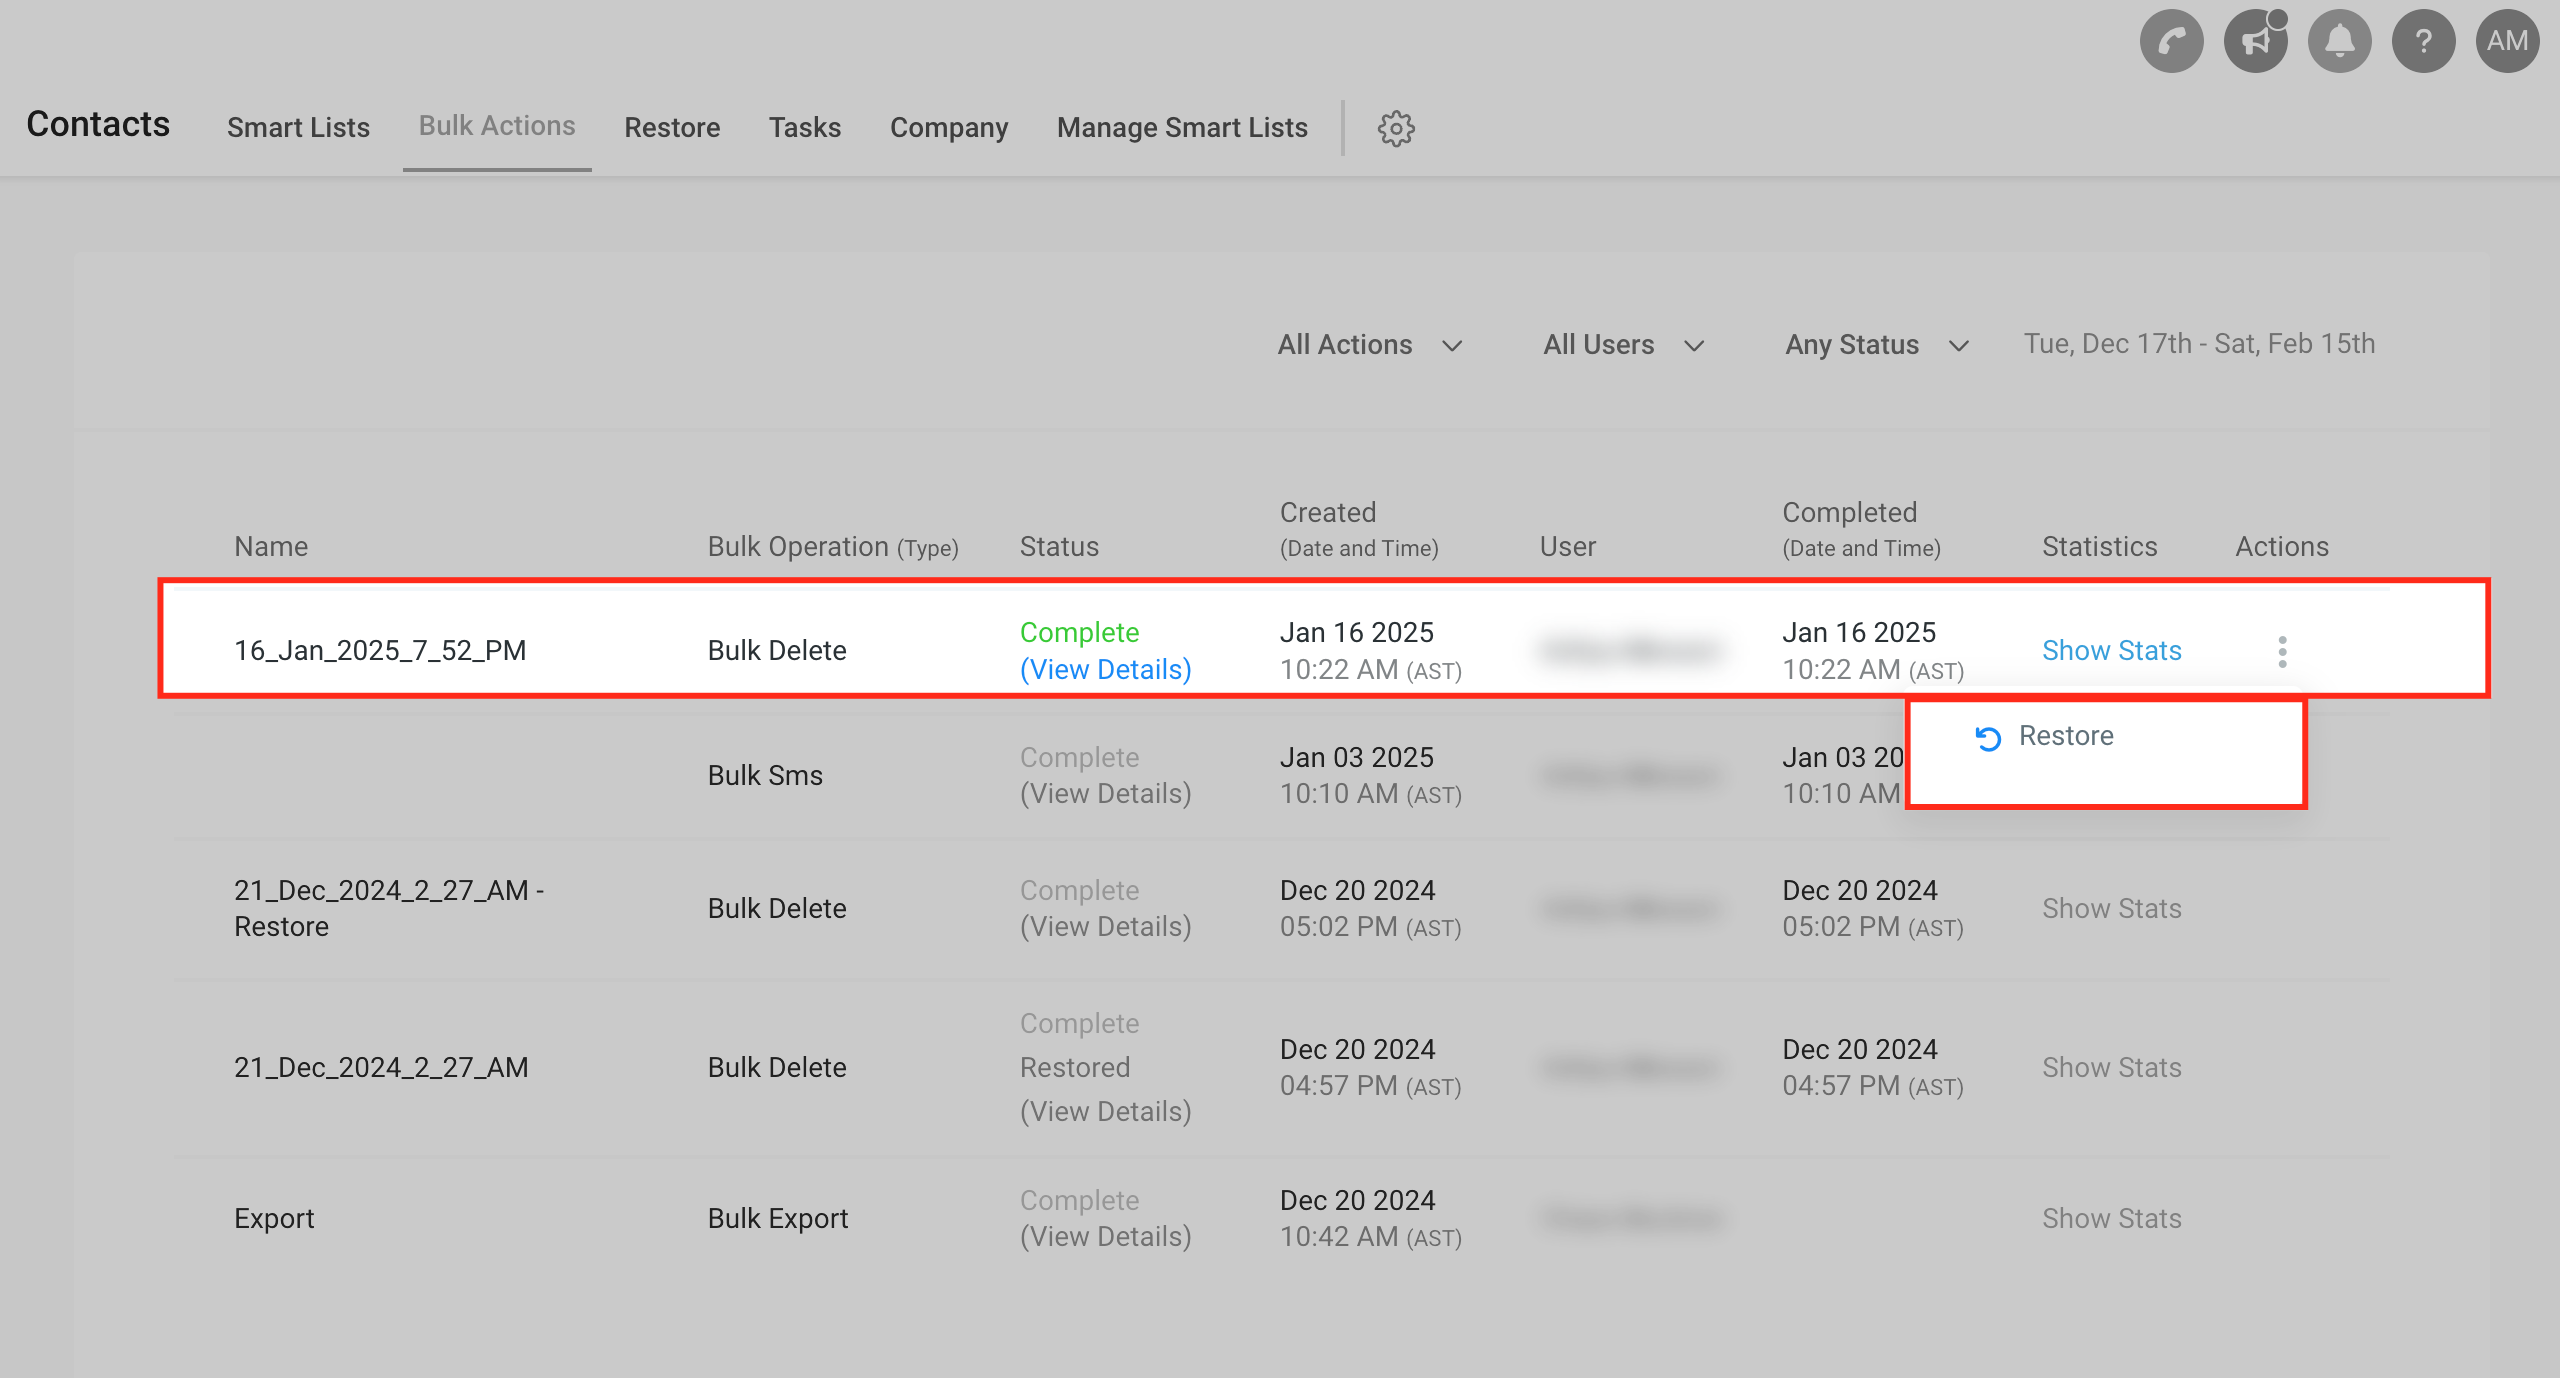This screenshot has width=2560, height=1378.
Task: Open the announcements megaphone icon
Action: (2255, 41)
